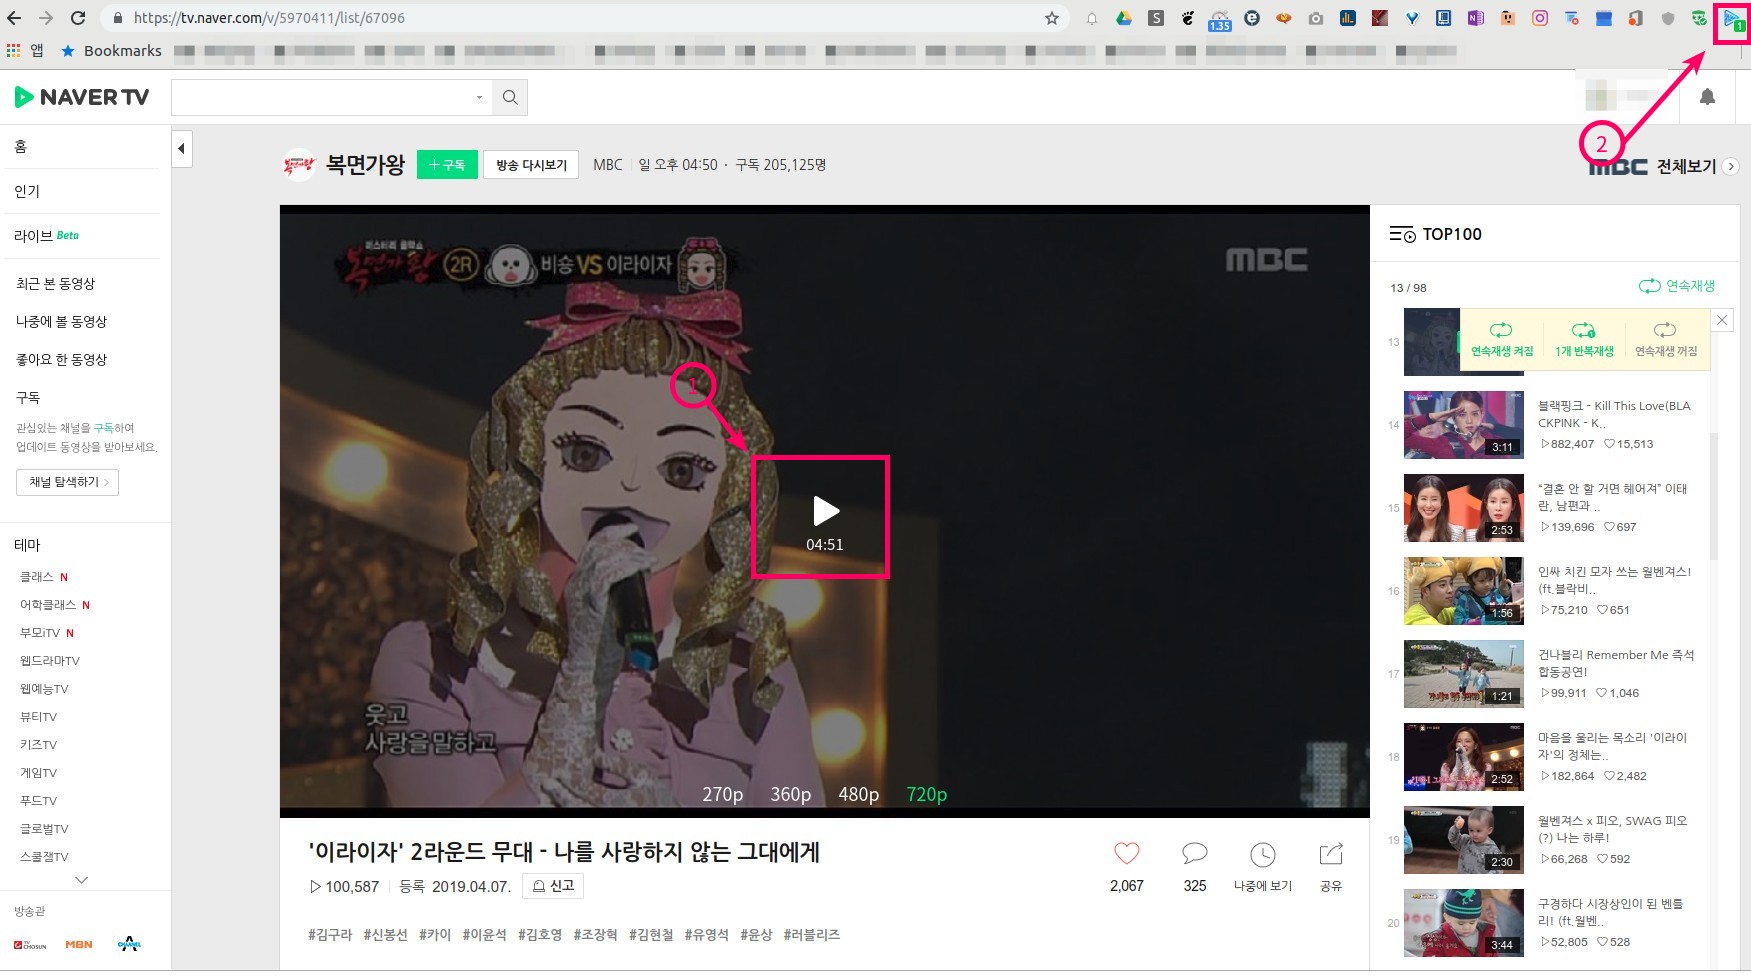
Task: Choose 1개 반복재생 option
Action: [1584, 340]
